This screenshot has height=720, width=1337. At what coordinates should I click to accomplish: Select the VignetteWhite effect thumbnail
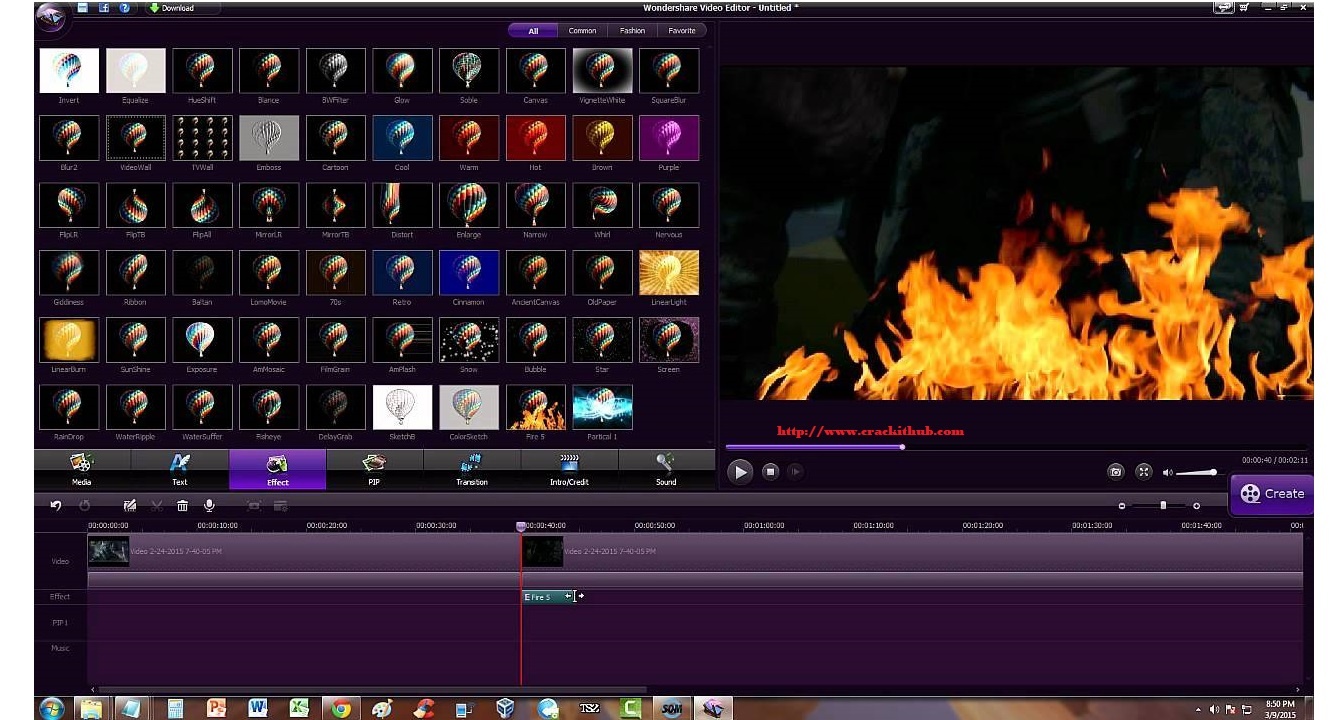click(602, 70)
